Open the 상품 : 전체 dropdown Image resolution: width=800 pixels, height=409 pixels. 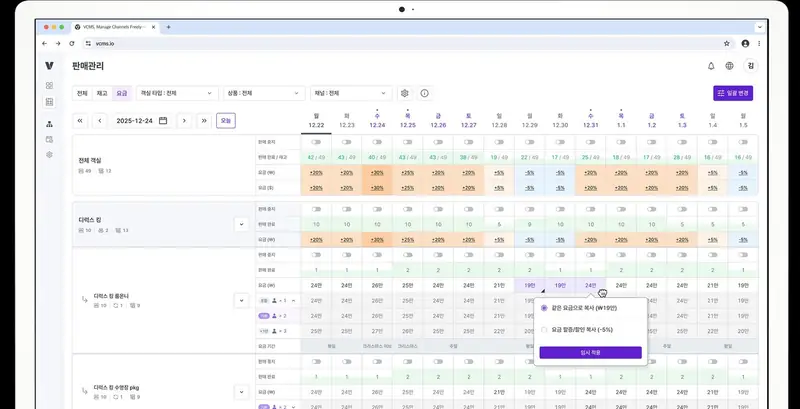pyautogui.click(x=264, y=93)
